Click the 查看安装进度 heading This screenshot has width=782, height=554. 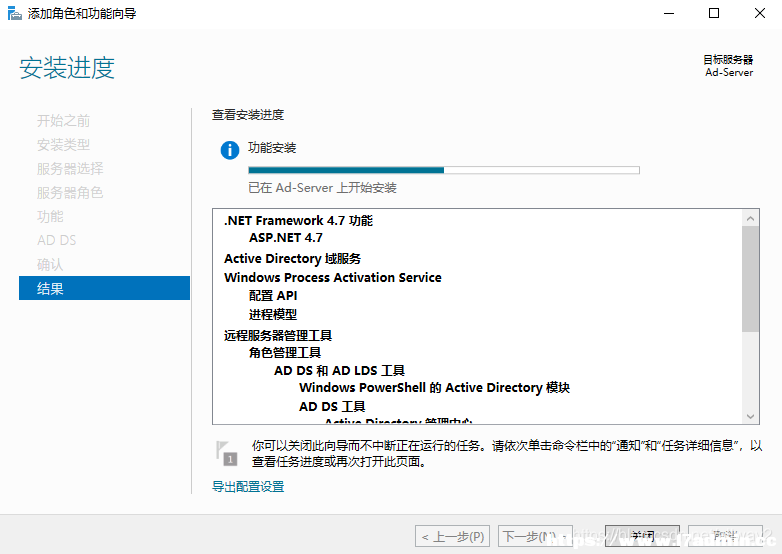coord(248,115)
